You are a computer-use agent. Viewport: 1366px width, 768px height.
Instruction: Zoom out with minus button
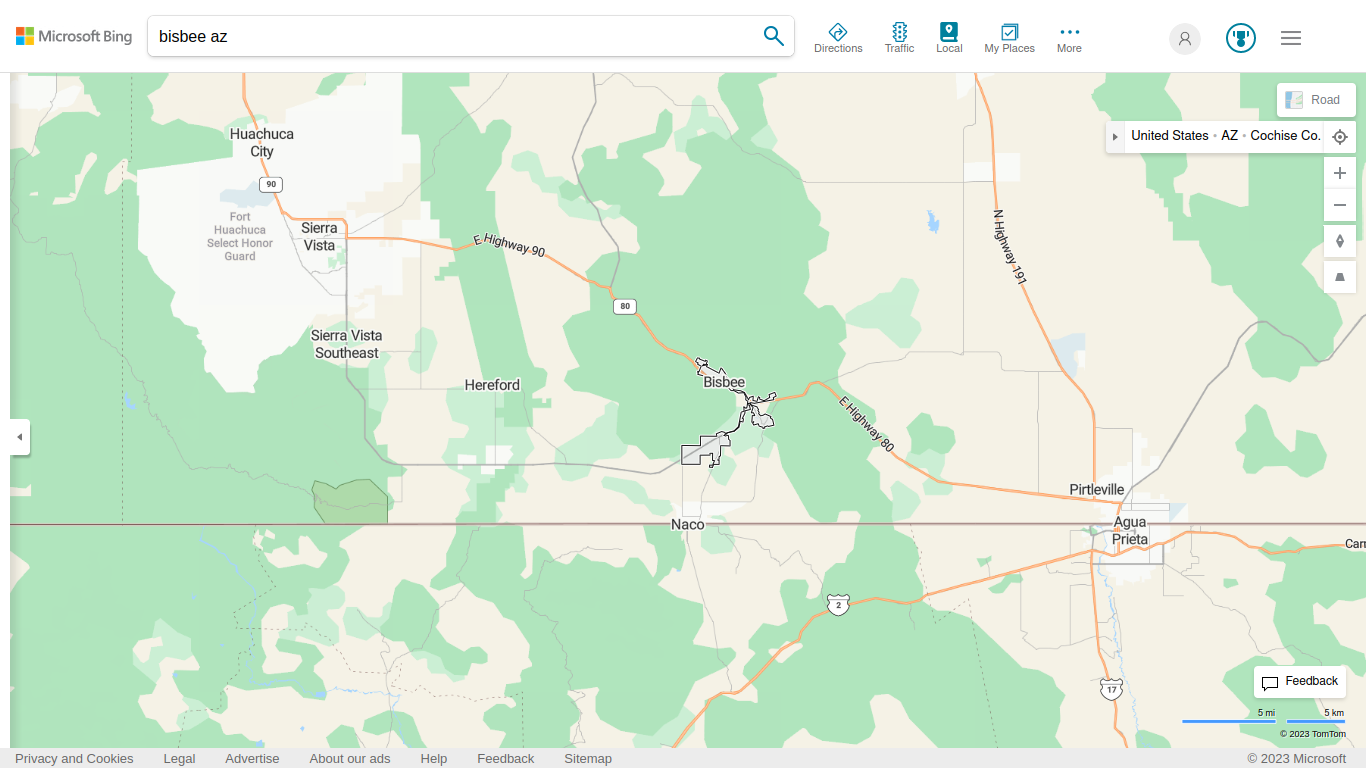pos(1340,206)
